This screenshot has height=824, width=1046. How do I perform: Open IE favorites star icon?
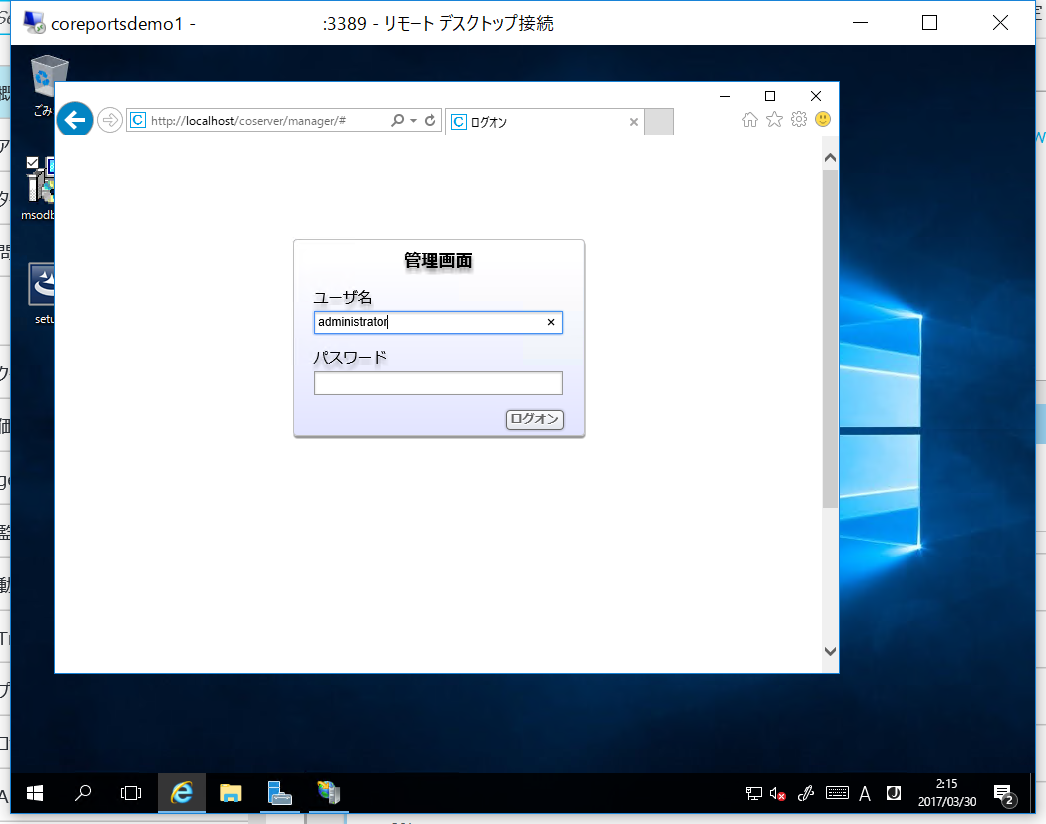(774, 119)
